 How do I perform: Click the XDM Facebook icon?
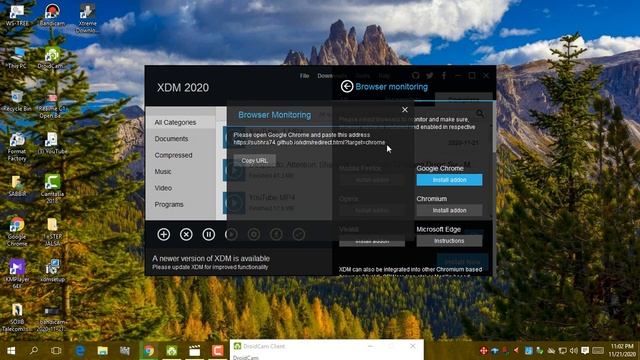[x=444, y=76]
